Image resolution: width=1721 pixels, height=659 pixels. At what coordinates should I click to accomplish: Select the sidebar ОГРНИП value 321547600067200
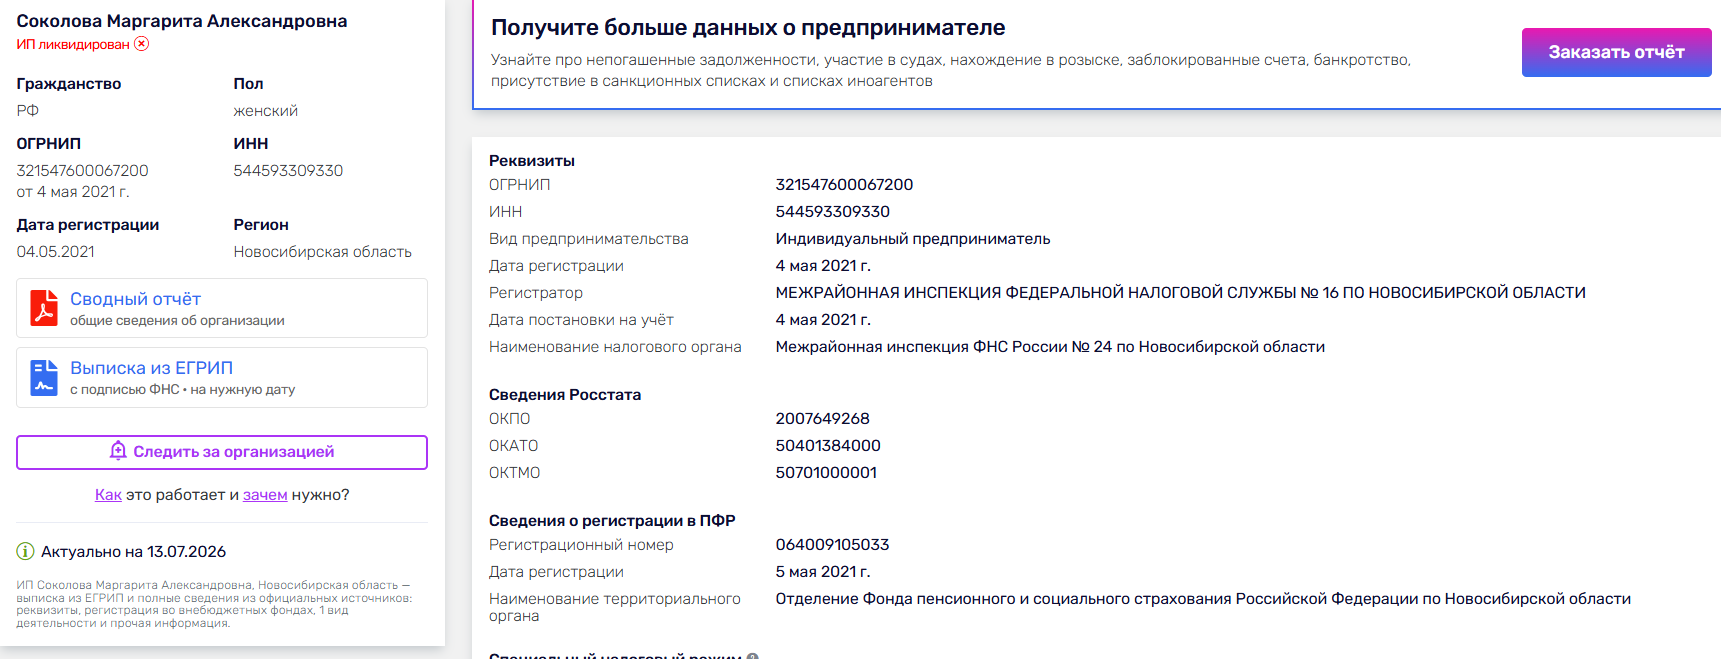point(82,171)
